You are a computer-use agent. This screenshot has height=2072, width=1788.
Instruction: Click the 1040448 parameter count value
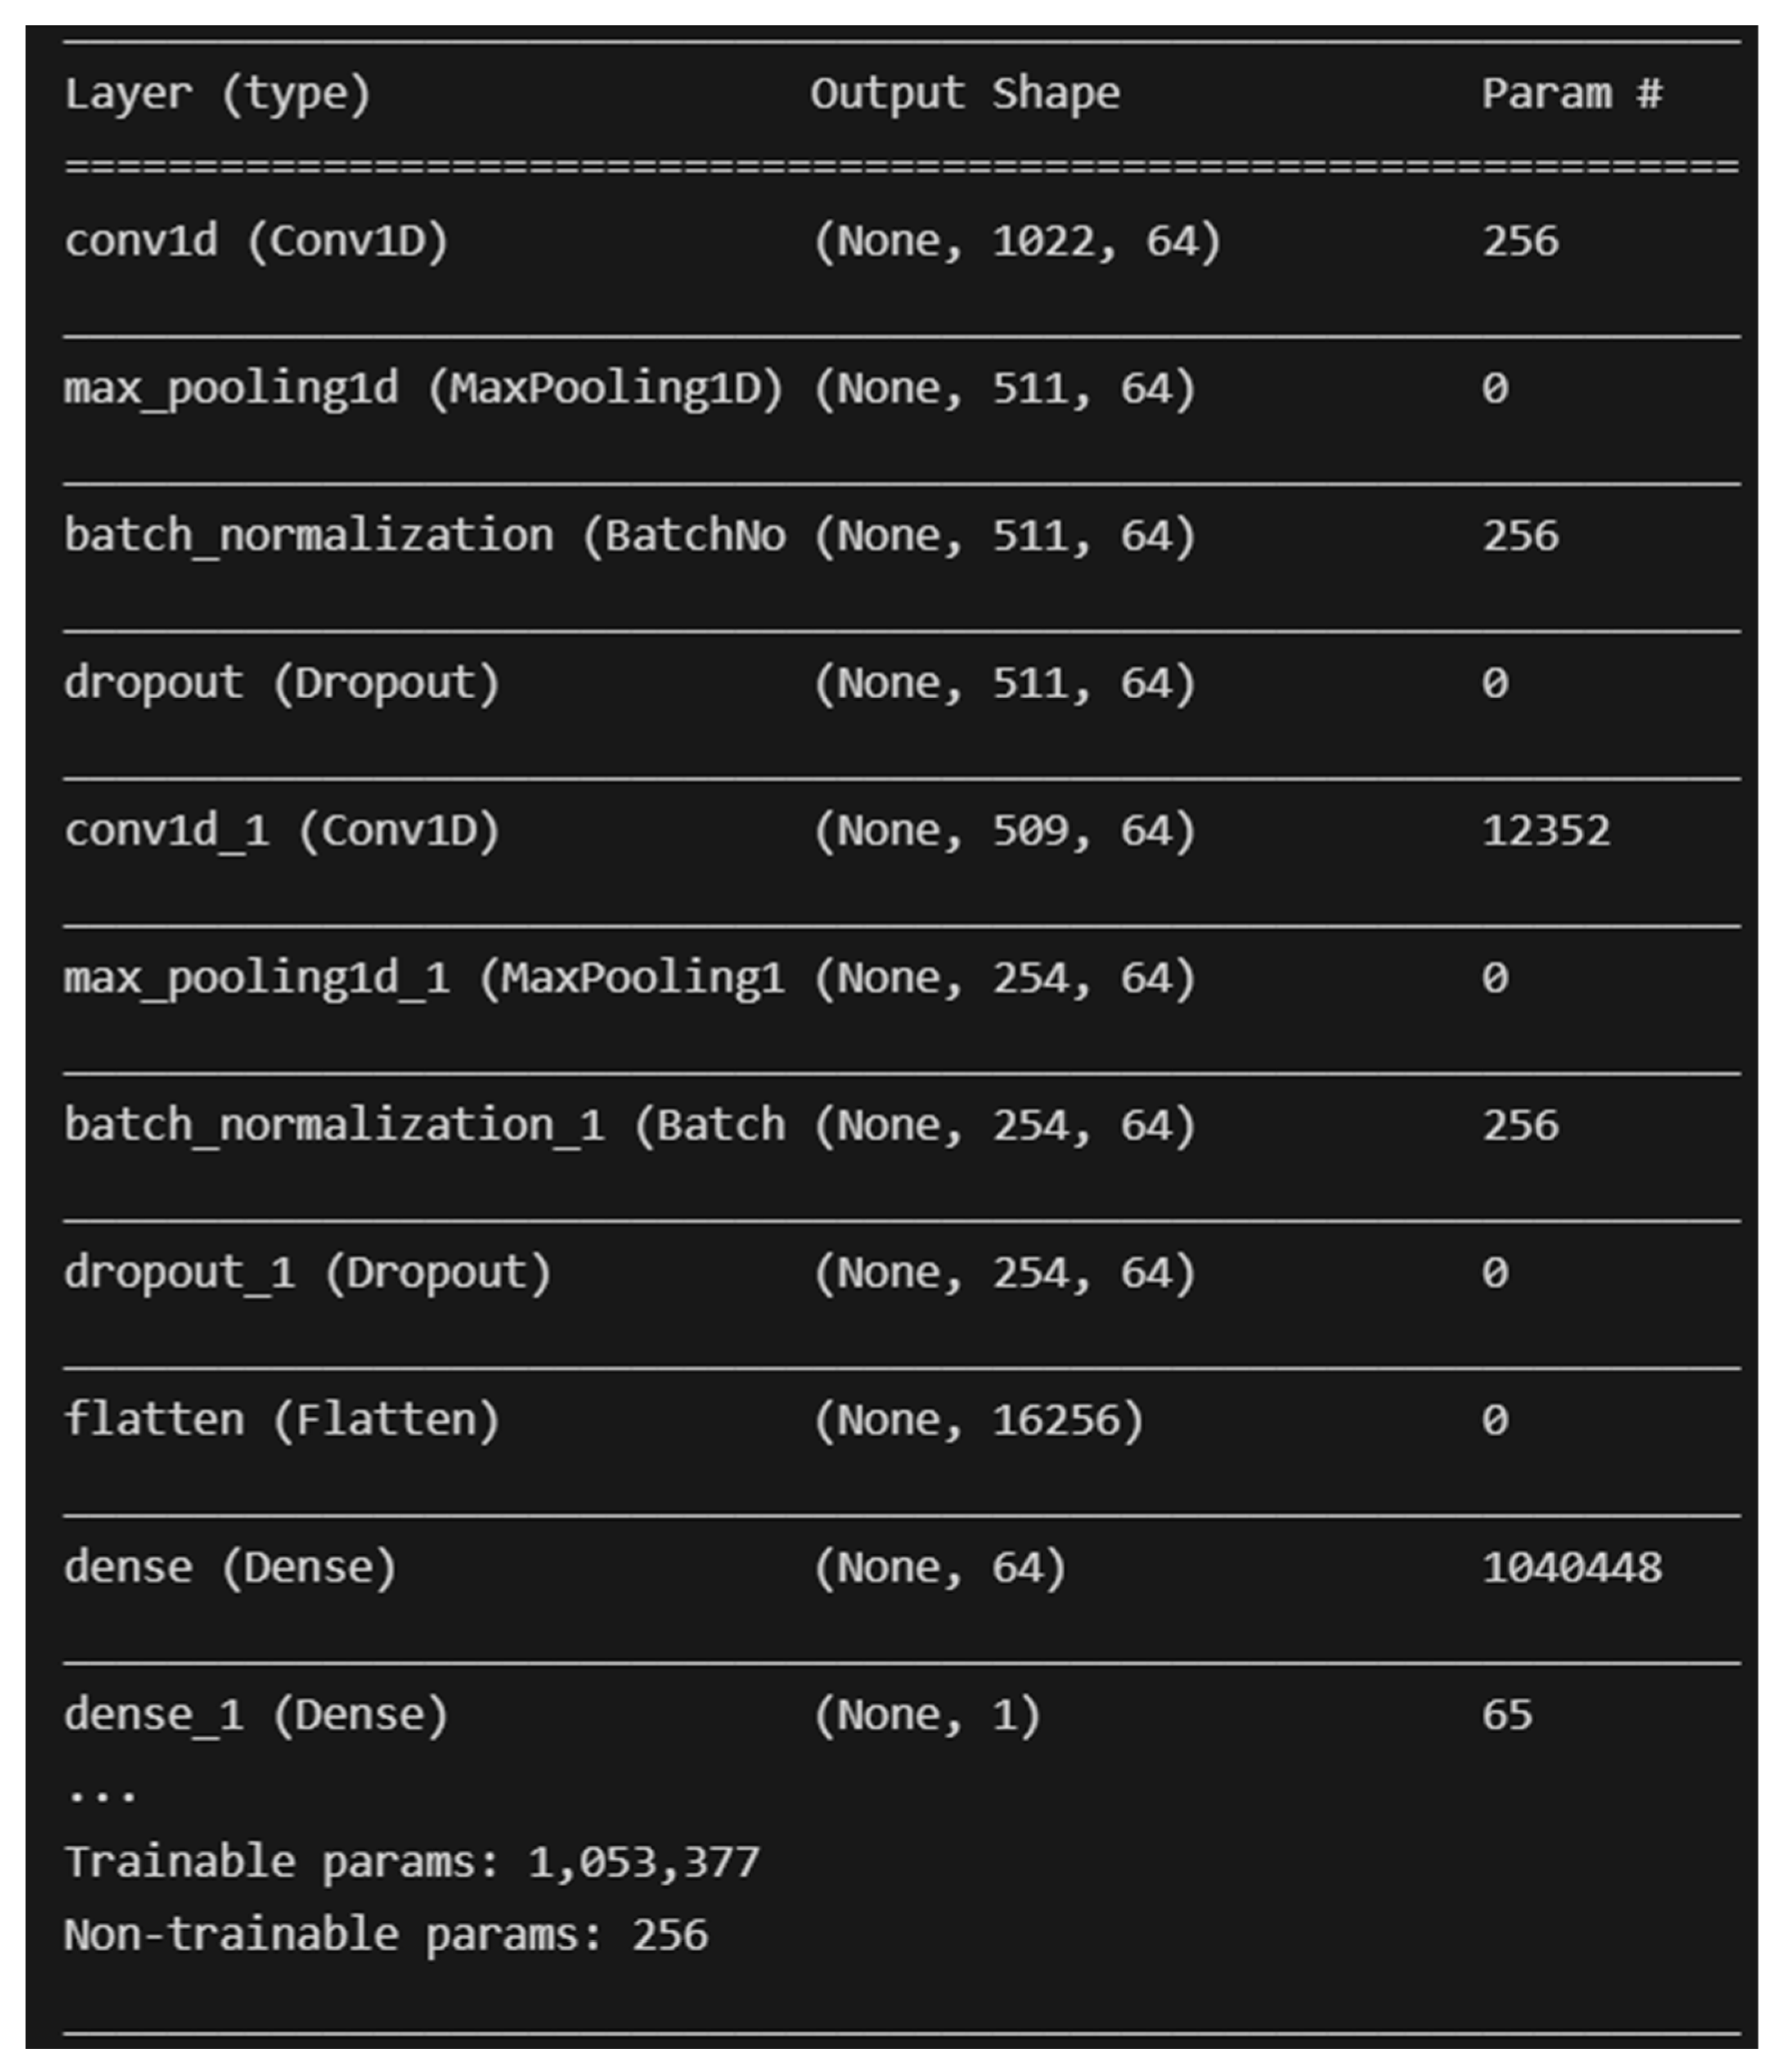coord(1571,1567)
